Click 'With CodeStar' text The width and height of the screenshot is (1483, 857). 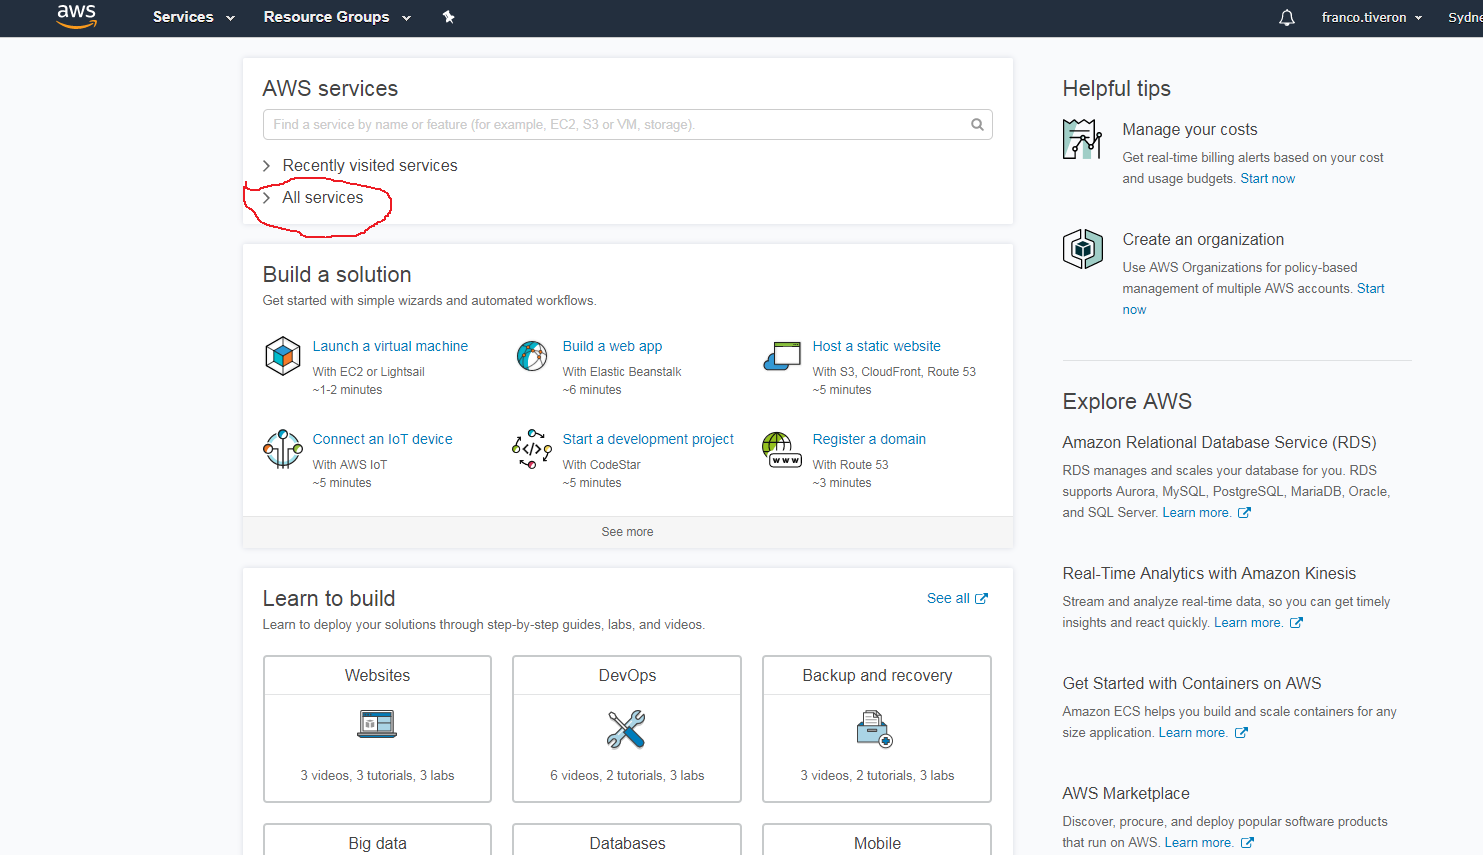(x=601, y=465)
